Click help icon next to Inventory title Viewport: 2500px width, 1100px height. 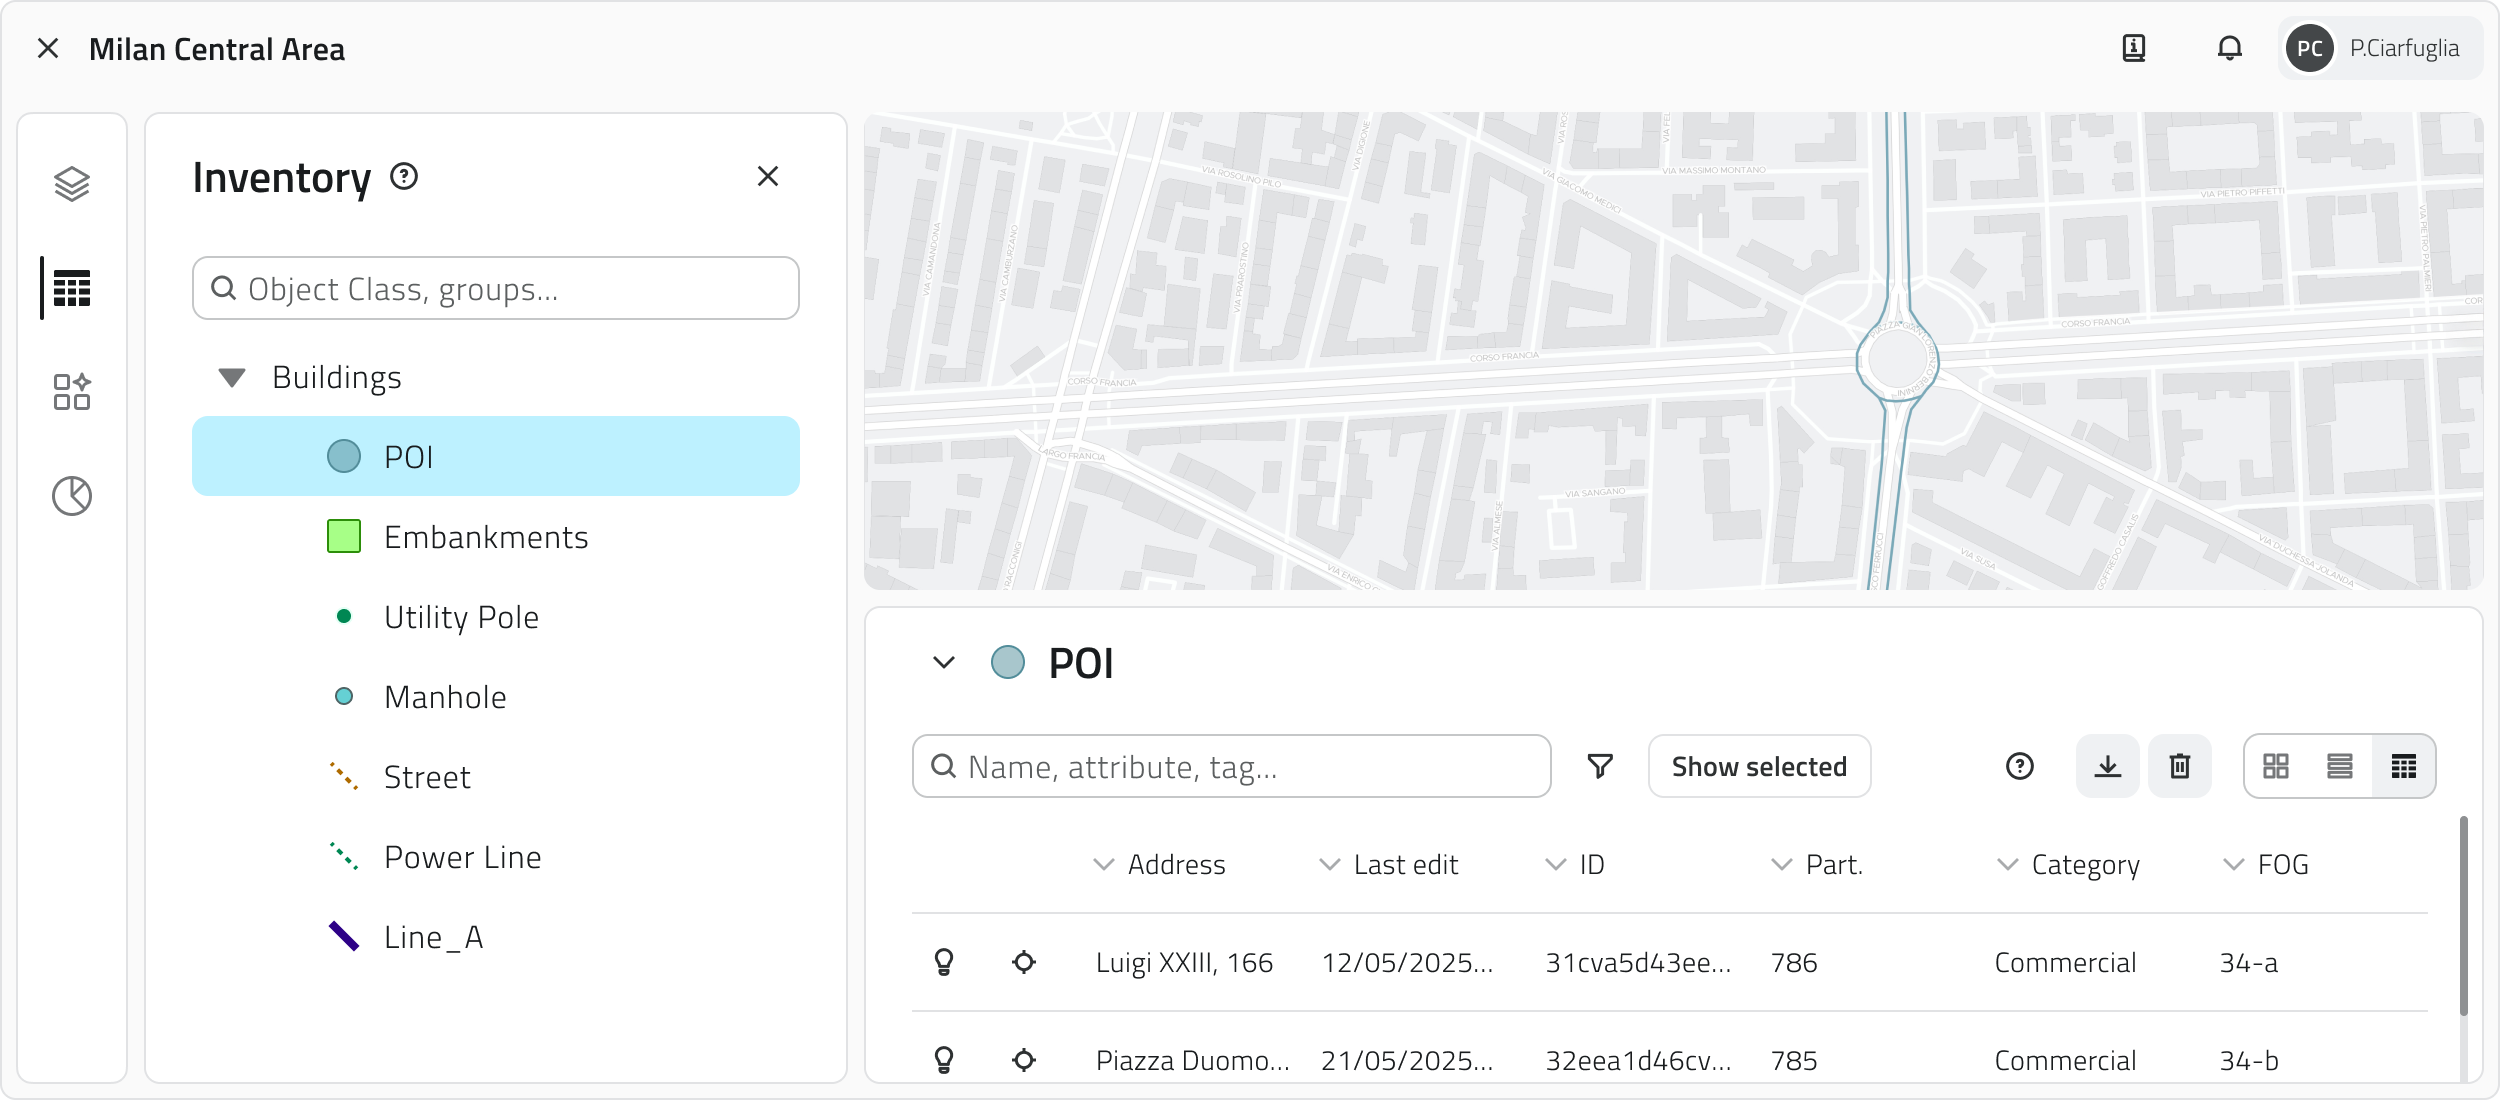404,177
